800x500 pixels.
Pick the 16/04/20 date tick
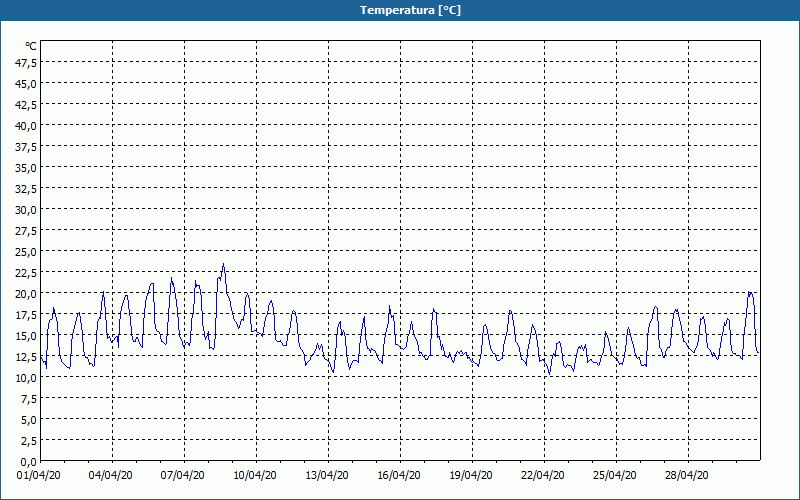[399, 476]
